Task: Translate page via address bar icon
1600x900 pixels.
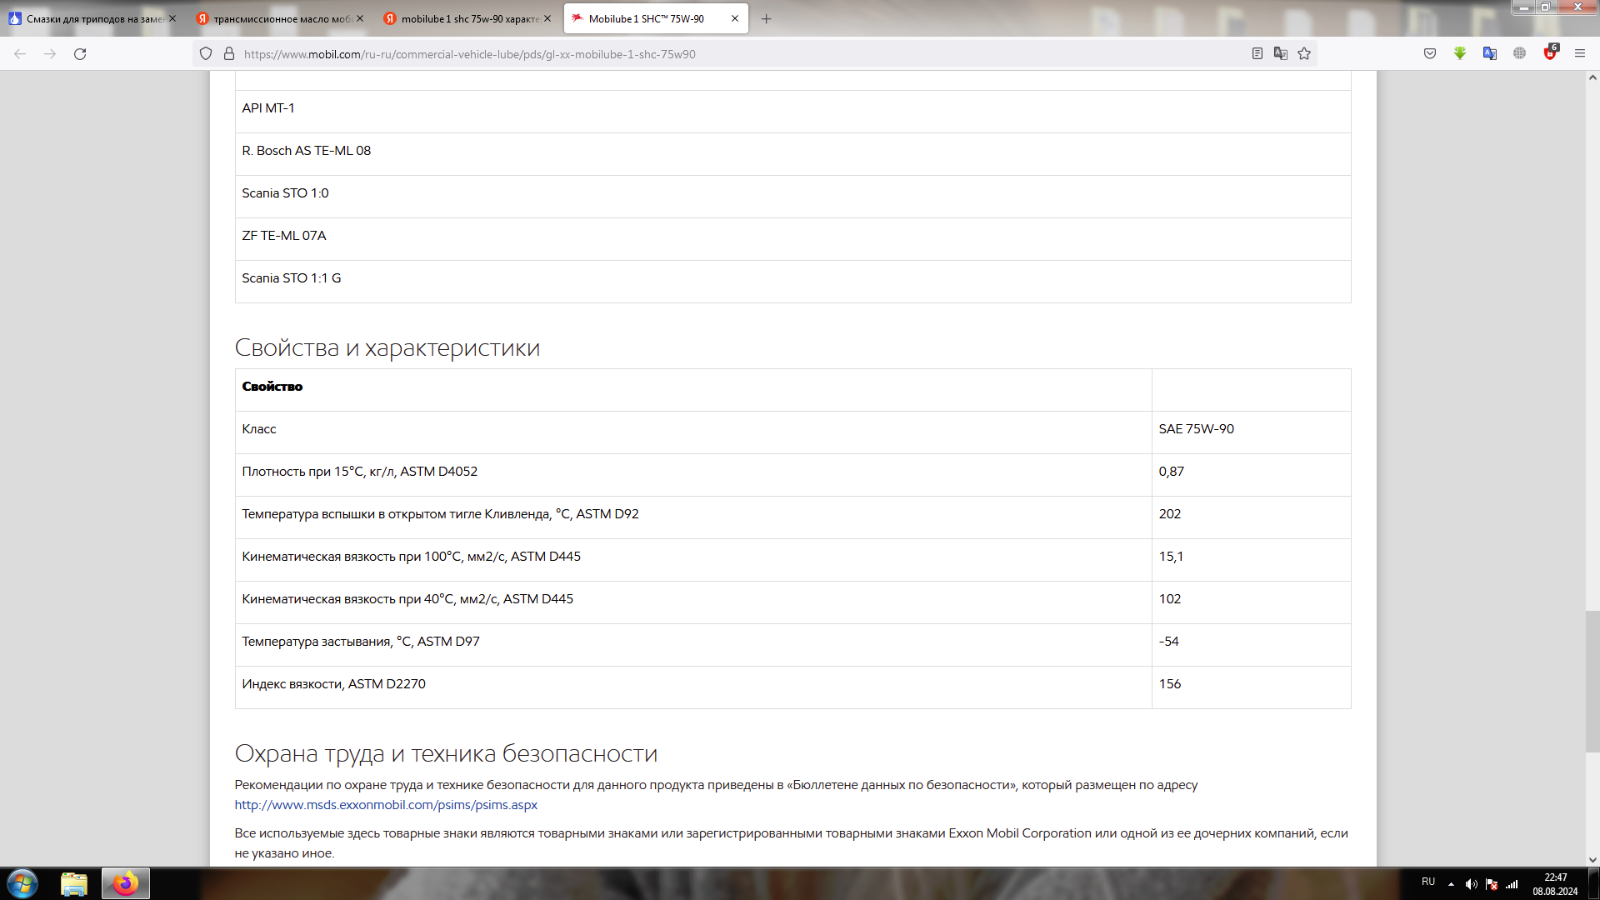Action: click(x=1280, y=54)
